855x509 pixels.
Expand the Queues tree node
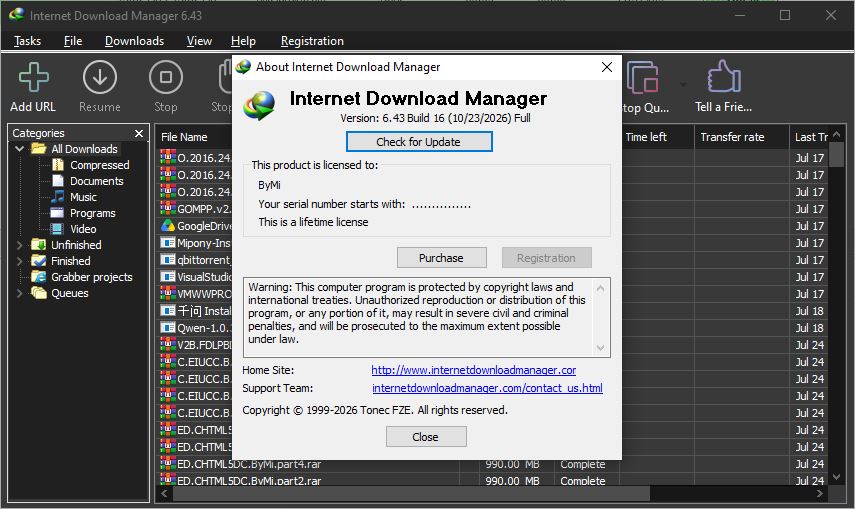(20, 293)
